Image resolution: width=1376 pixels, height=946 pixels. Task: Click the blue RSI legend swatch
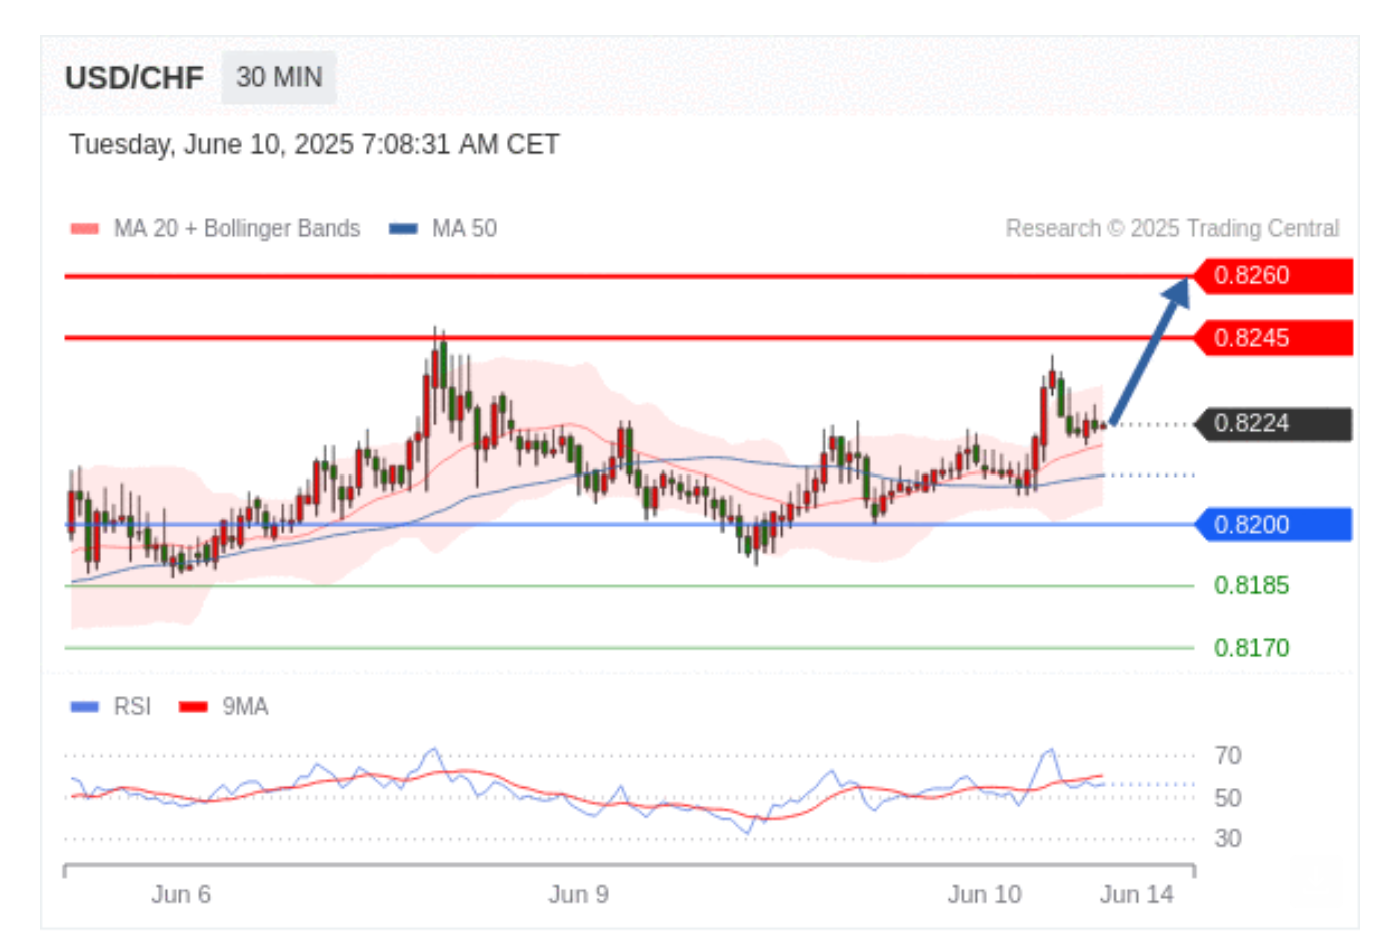click(x=85, y=707)
